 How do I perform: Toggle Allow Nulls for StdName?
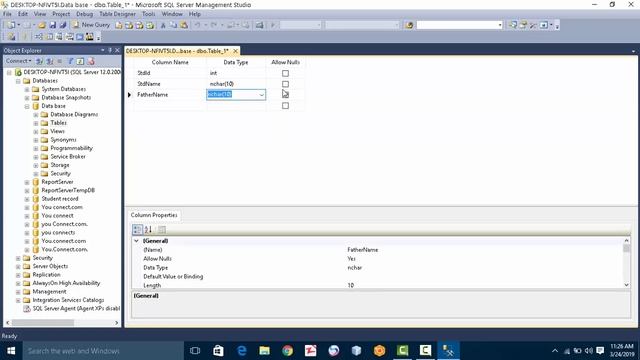click(x=285, y=84)
